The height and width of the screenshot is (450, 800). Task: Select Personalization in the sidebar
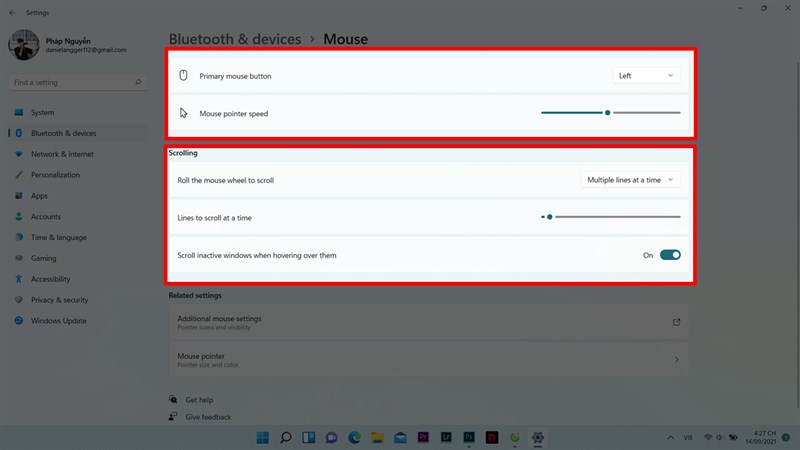tap(78, 175)
